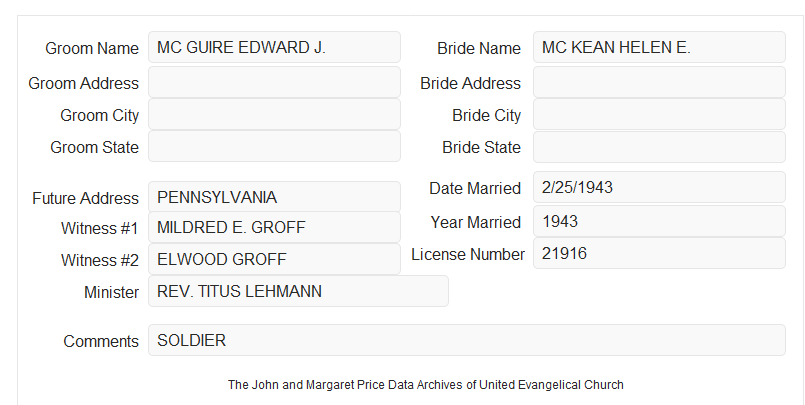The height and width of the screenshot is (405, 805).
Task: Click the Groom Name label
Action: pos(92,48)
